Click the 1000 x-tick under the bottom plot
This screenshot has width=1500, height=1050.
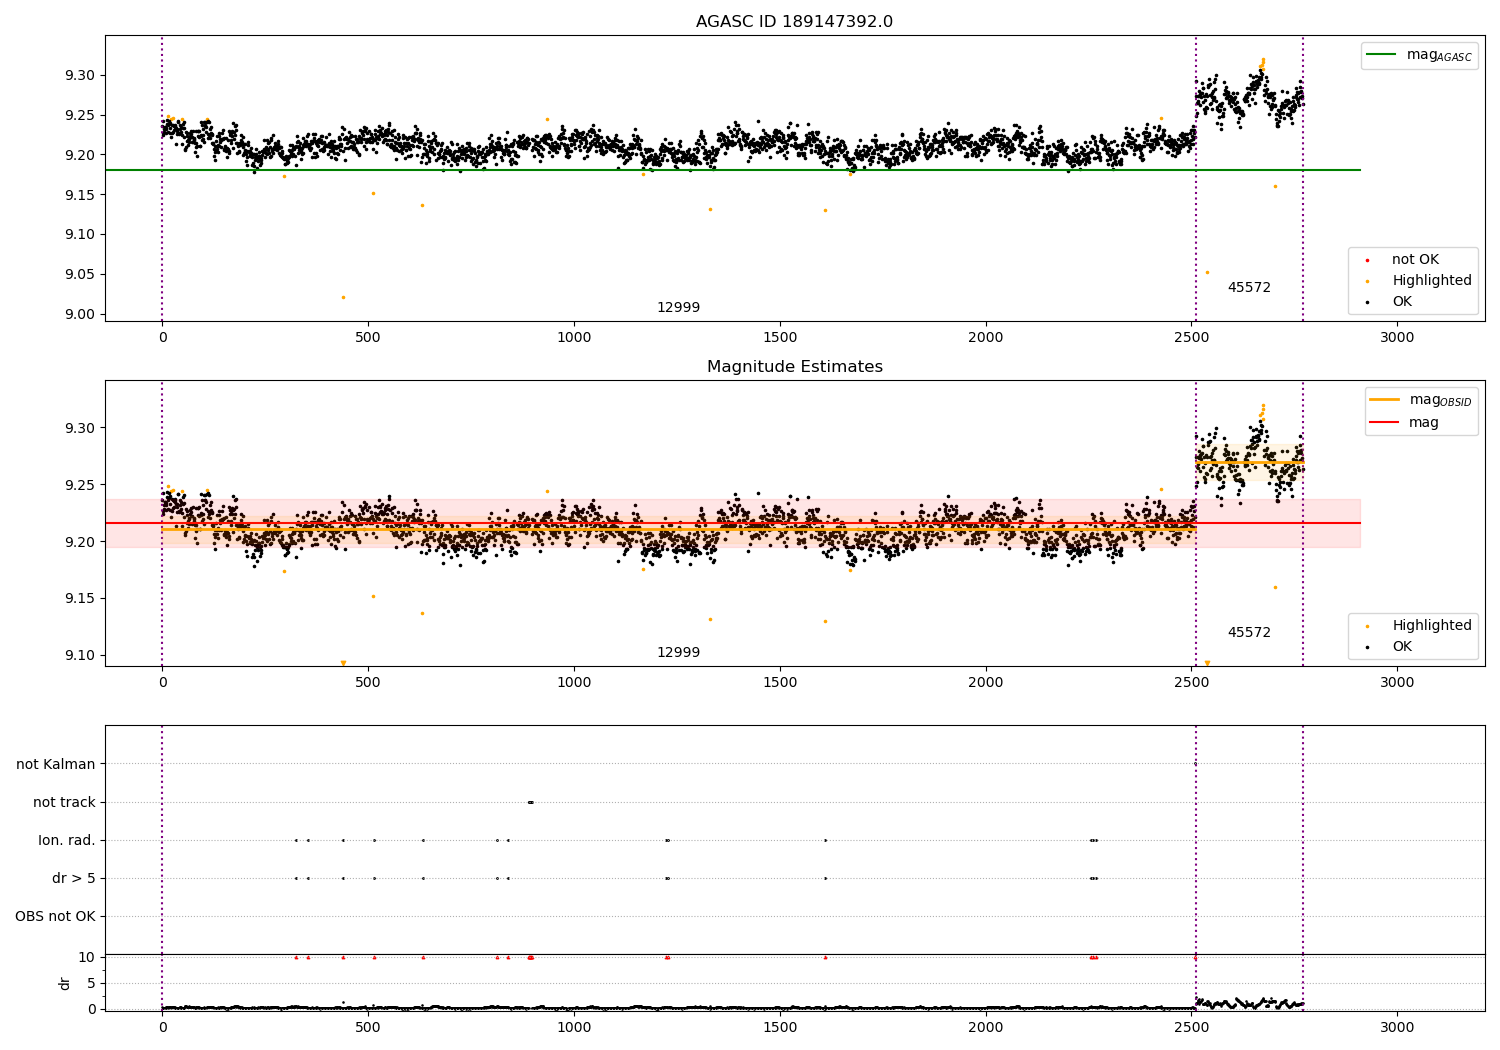pos(574,1028)
